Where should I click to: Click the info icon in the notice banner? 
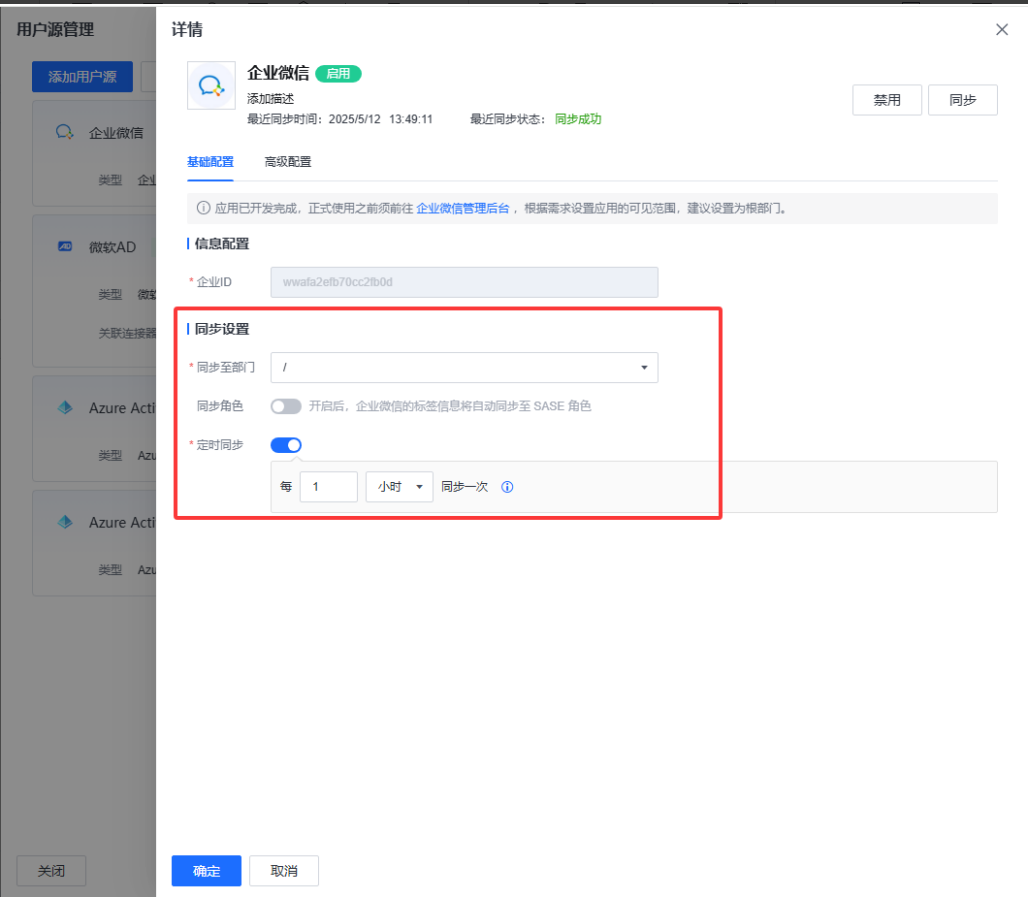click(203, 209)
